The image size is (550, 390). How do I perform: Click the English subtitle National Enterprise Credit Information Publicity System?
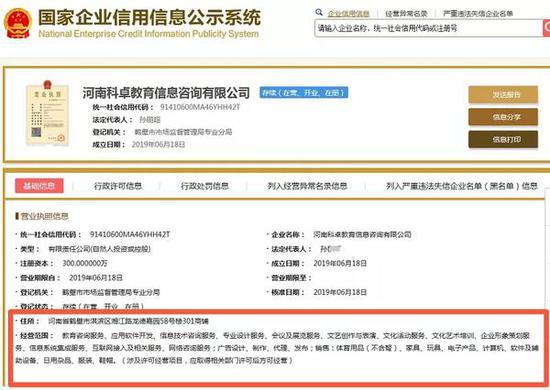coord(149,34)
